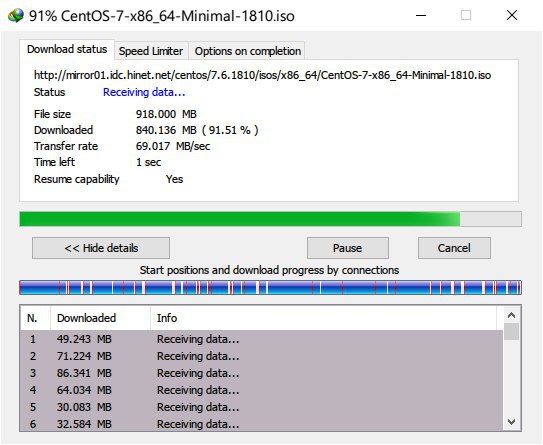Viewport: 543px width, 445px height.
Task: Click the Downloaded column header
Action: pos(100,318)
